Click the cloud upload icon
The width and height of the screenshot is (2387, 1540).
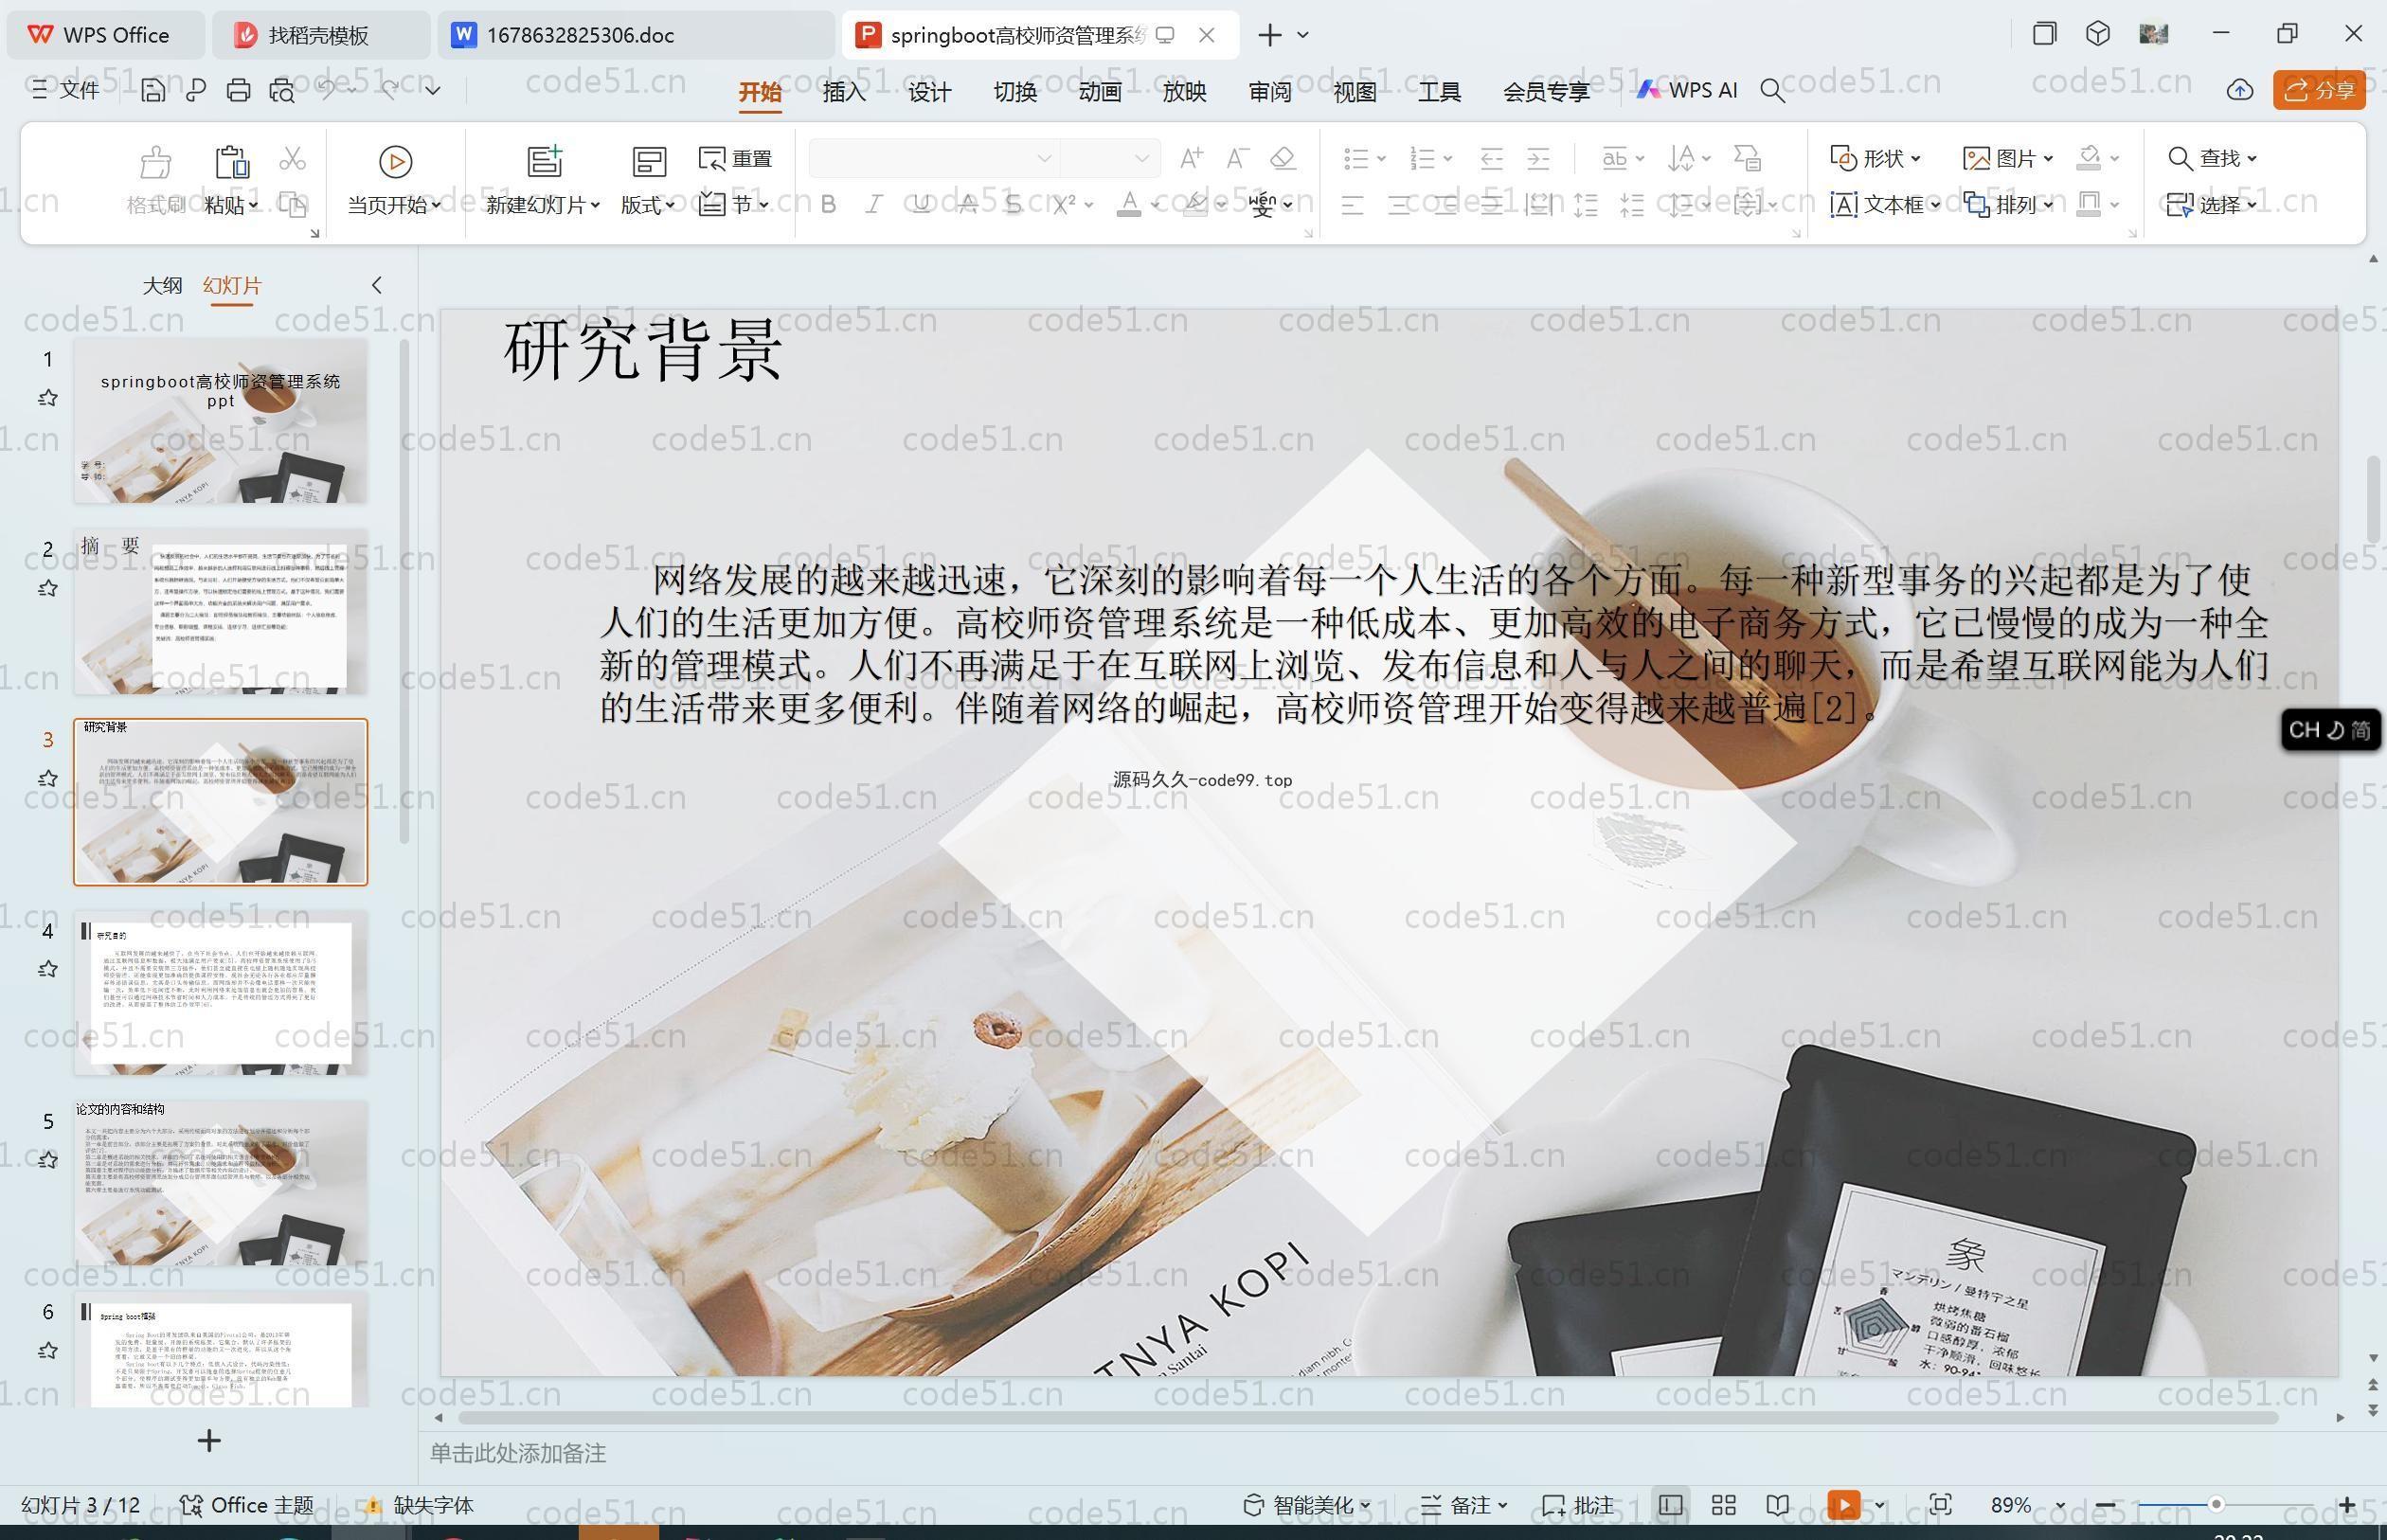[2240, 90]
